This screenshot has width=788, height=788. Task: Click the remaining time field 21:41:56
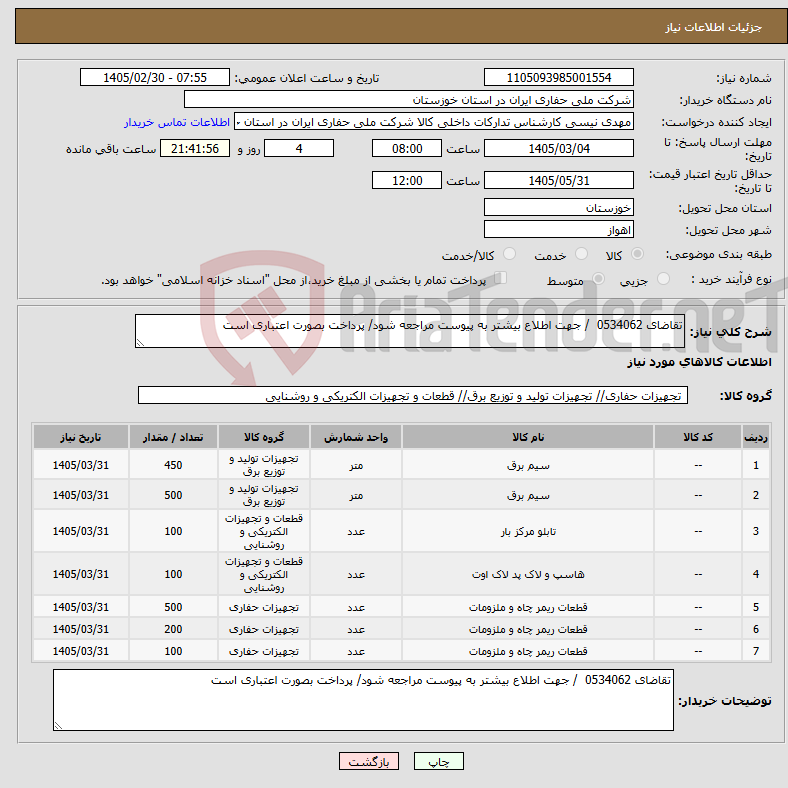coord(195,148)
